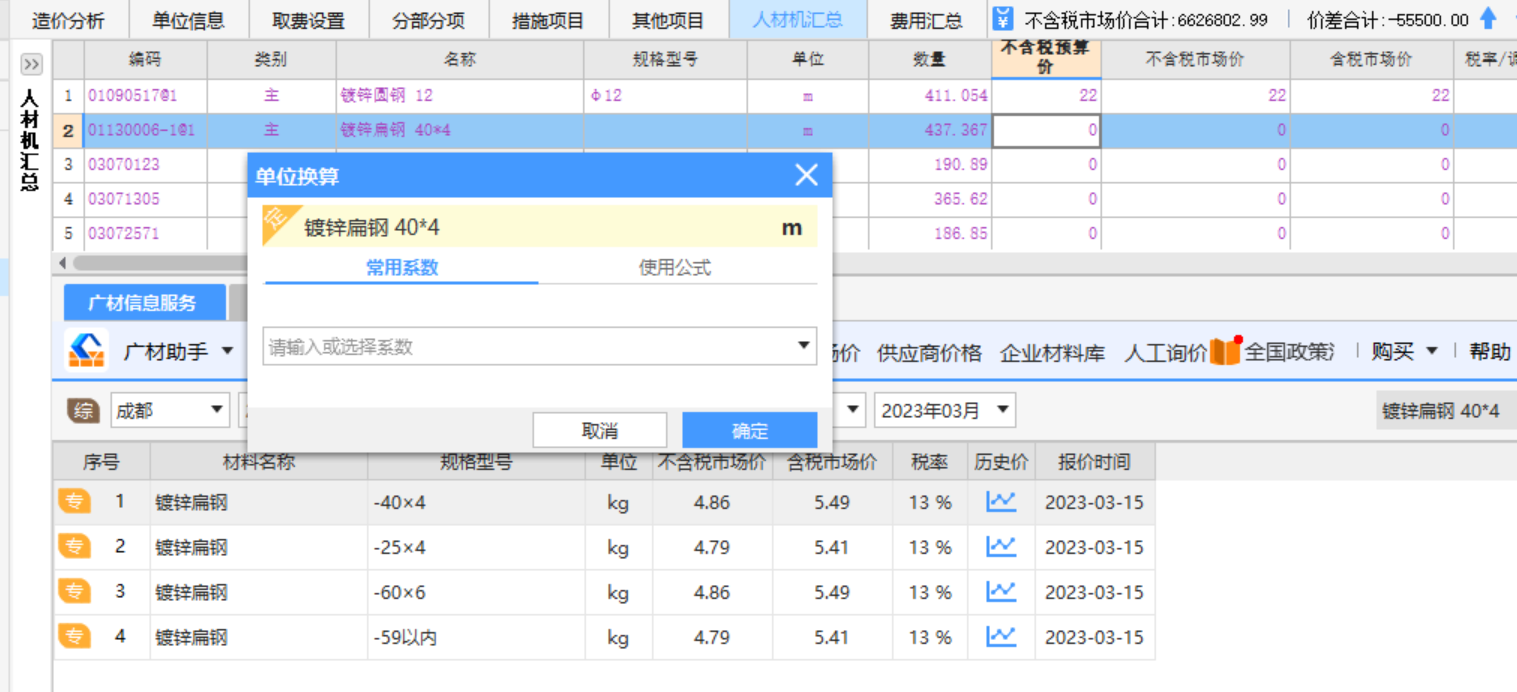Screen dimensions: 1517x692
Task: Click the 专 badge in material row 1
Action: click(x=74, y=502)
